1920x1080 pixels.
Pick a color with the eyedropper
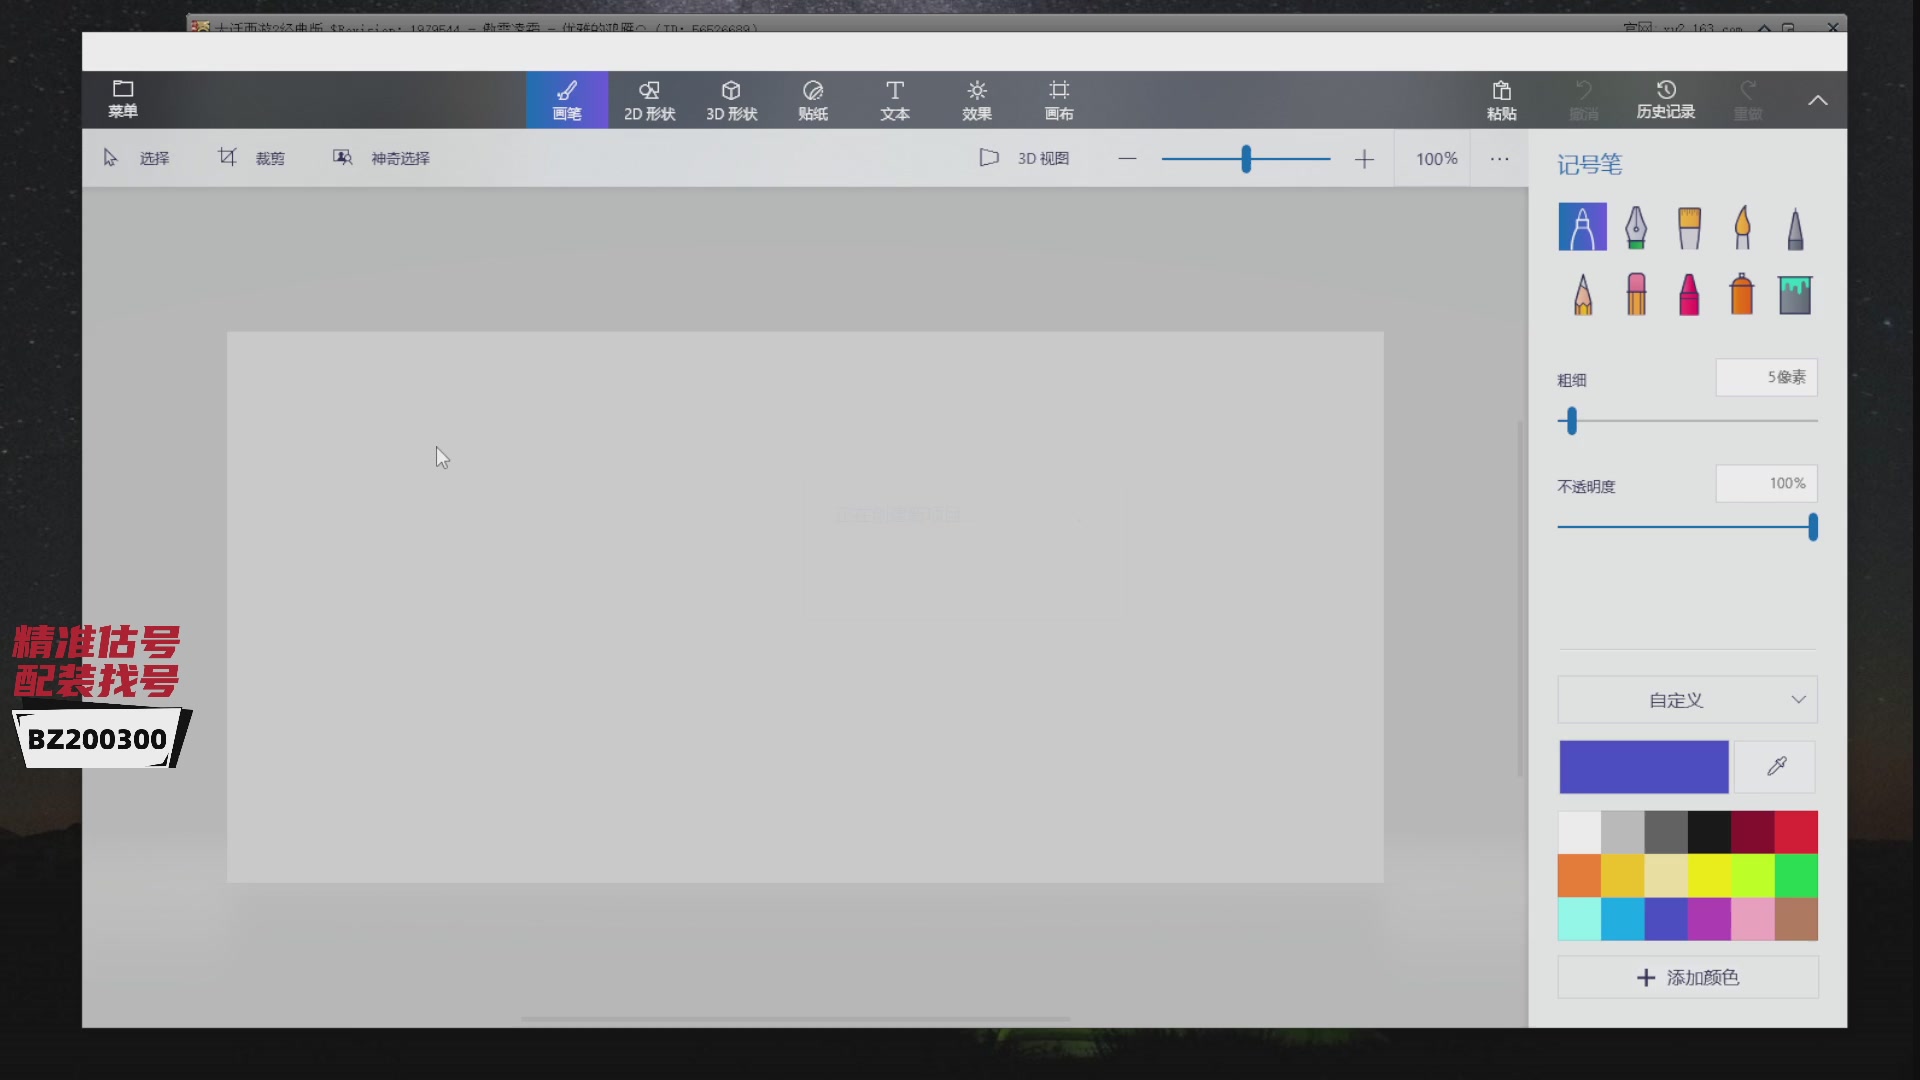point(1776,767)
